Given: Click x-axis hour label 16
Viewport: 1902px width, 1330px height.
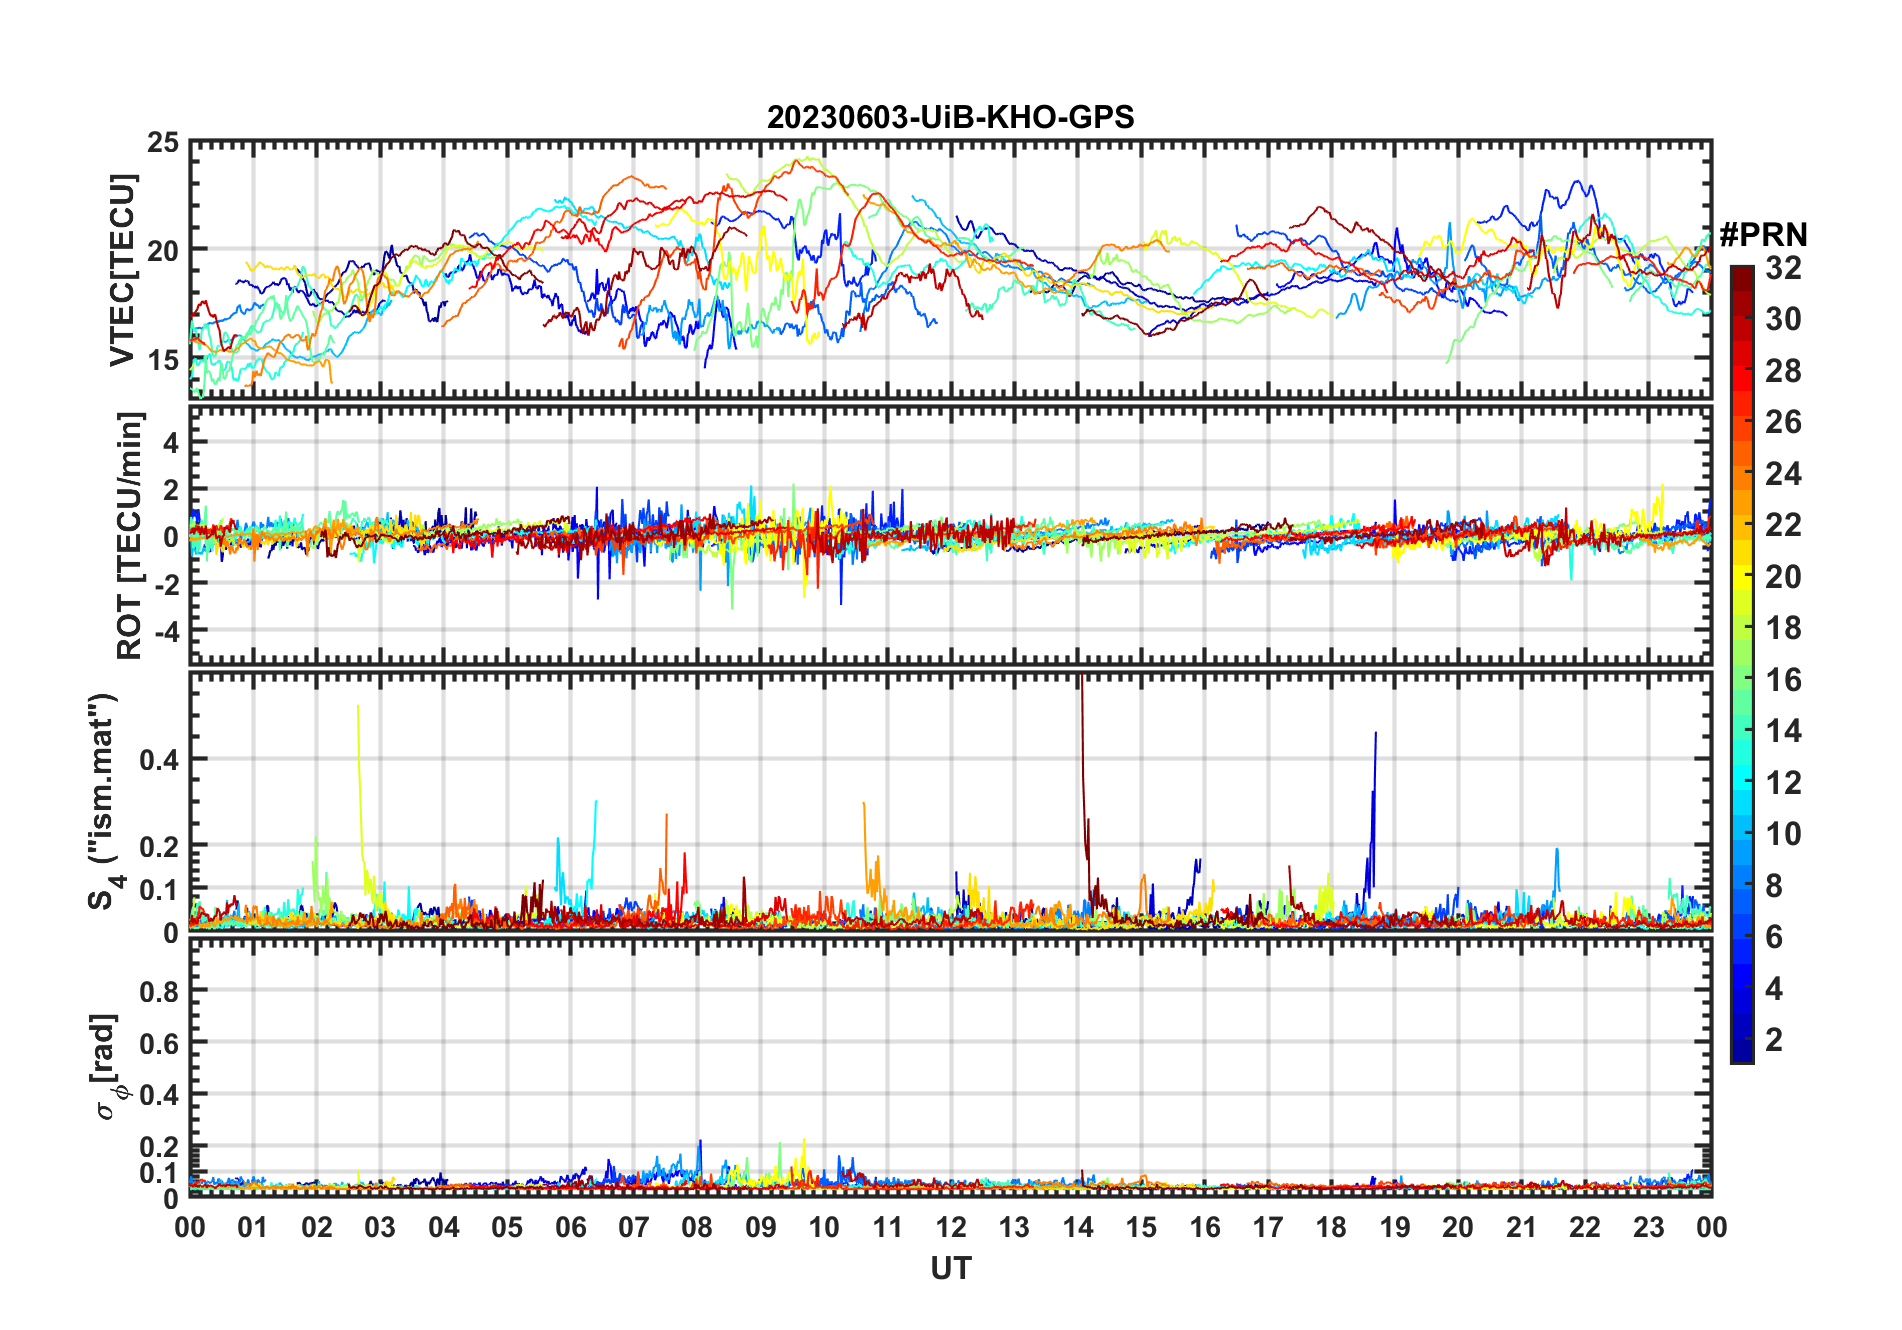Looking at the screenshot, I should coord(1205,1227).
